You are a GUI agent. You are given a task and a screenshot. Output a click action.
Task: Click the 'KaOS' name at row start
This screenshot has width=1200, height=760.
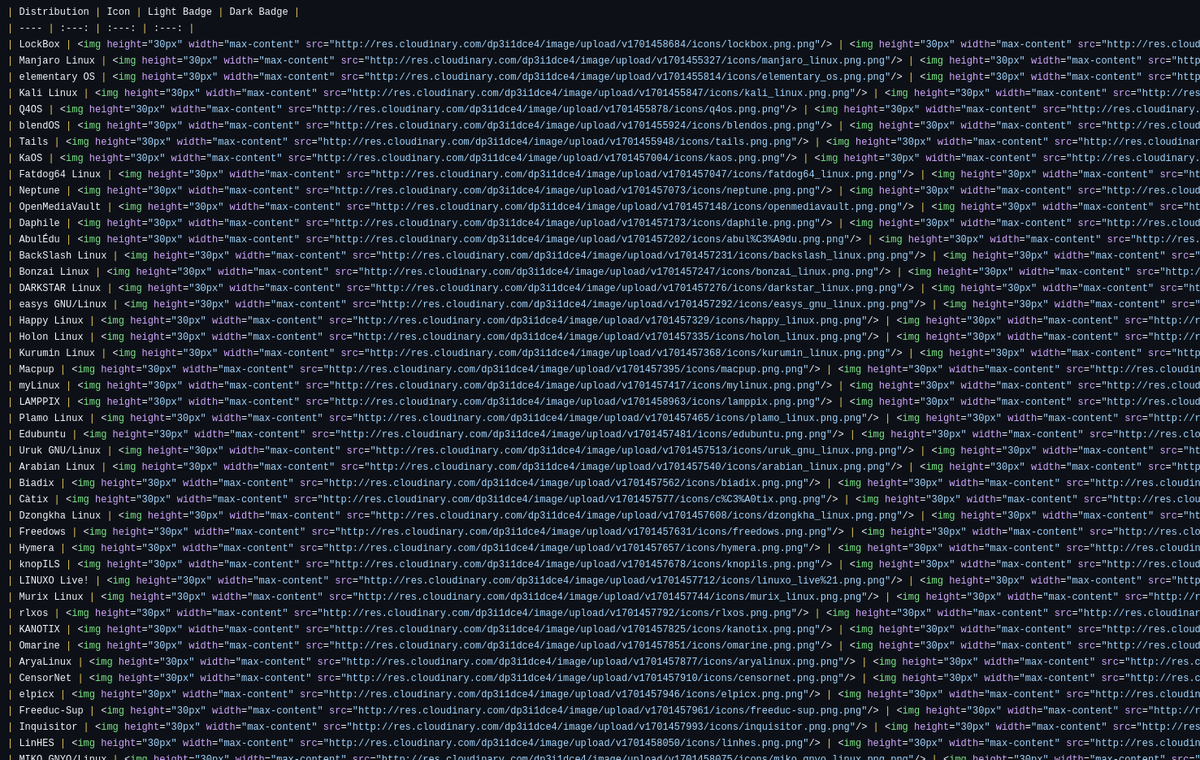tap(31, 158)
